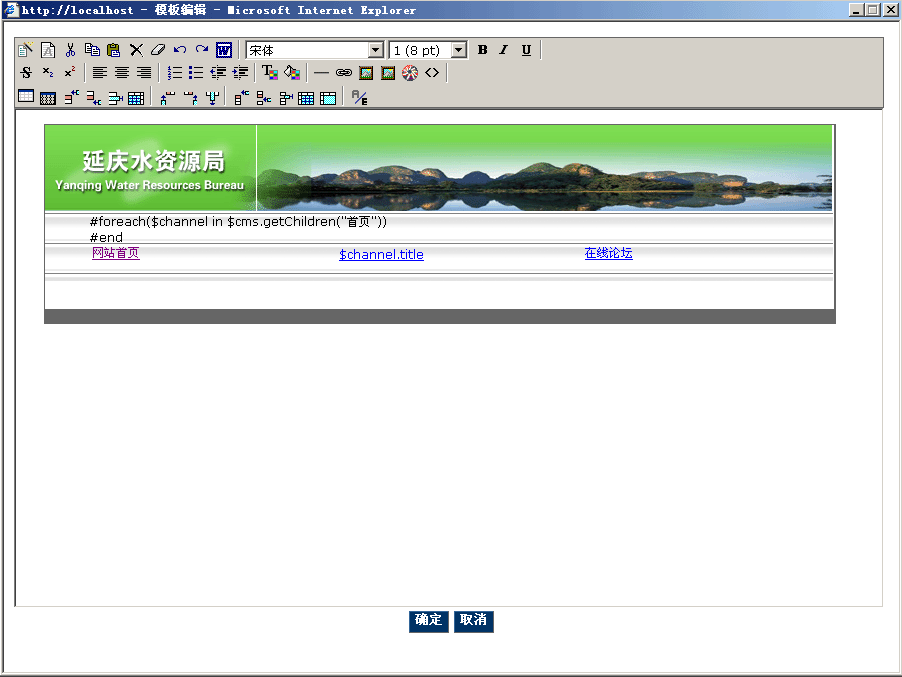
Task: Undo the last edit with the Undo icon
Action: pyautogui.click(x=180, y=49)
